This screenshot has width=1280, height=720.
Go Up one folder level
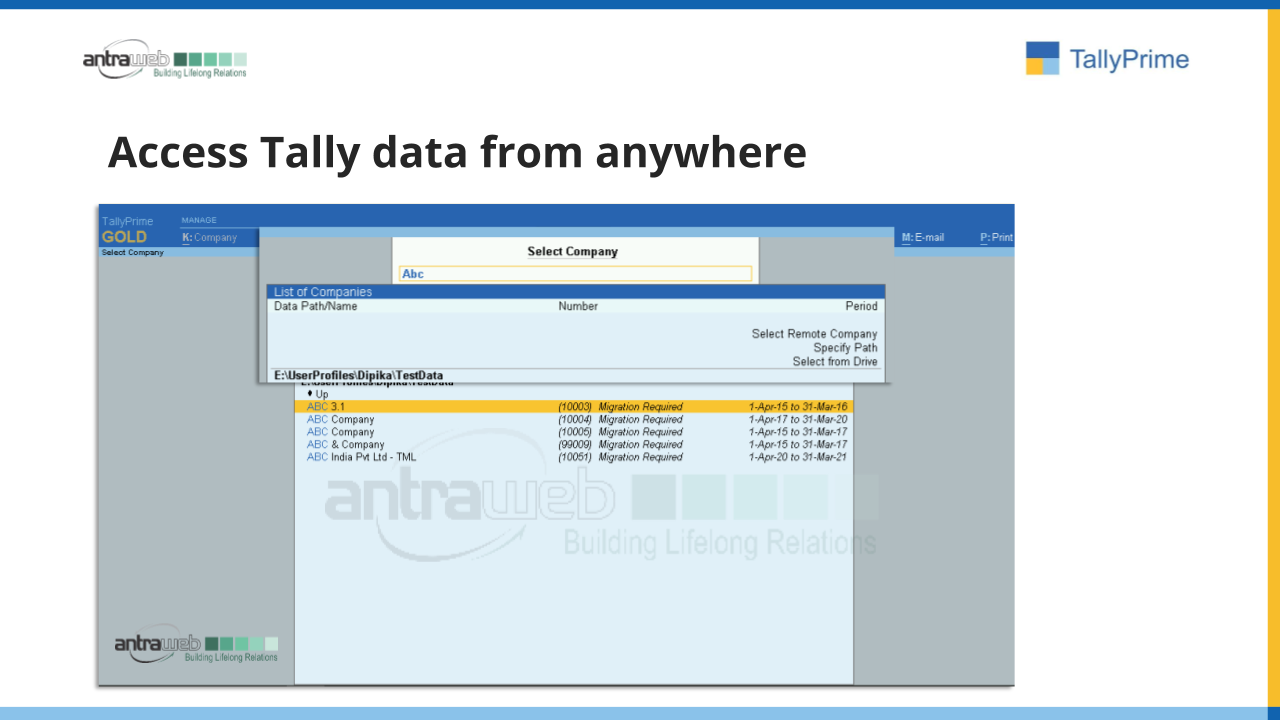pos(318,394)
